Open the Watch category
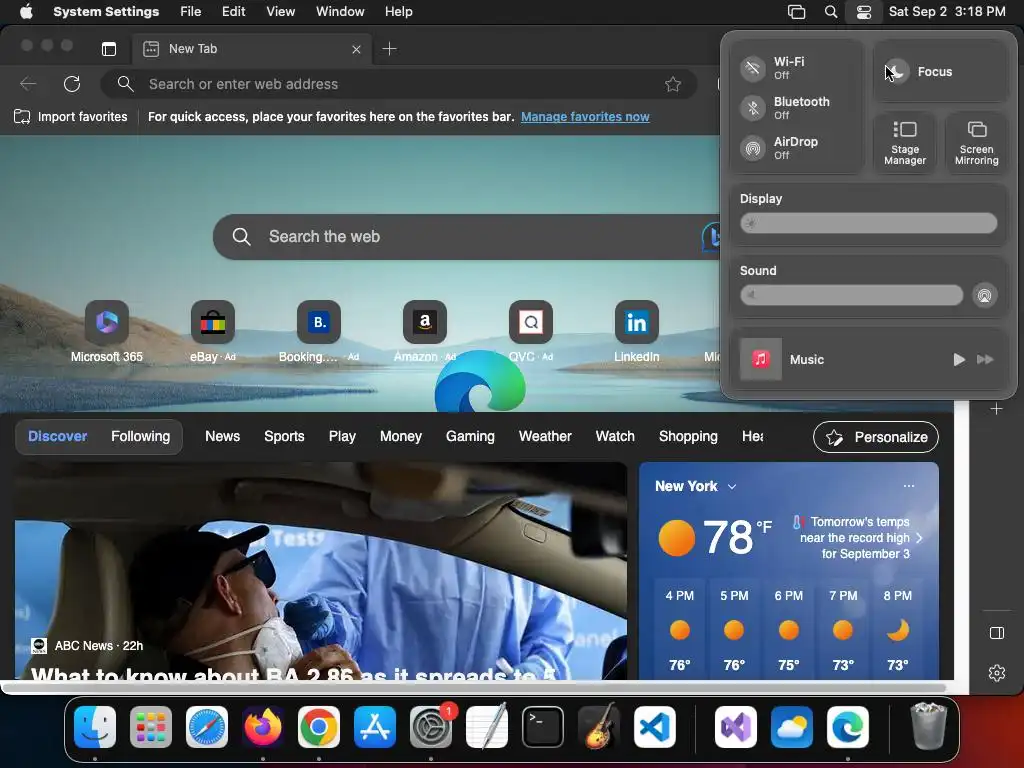 615,436
